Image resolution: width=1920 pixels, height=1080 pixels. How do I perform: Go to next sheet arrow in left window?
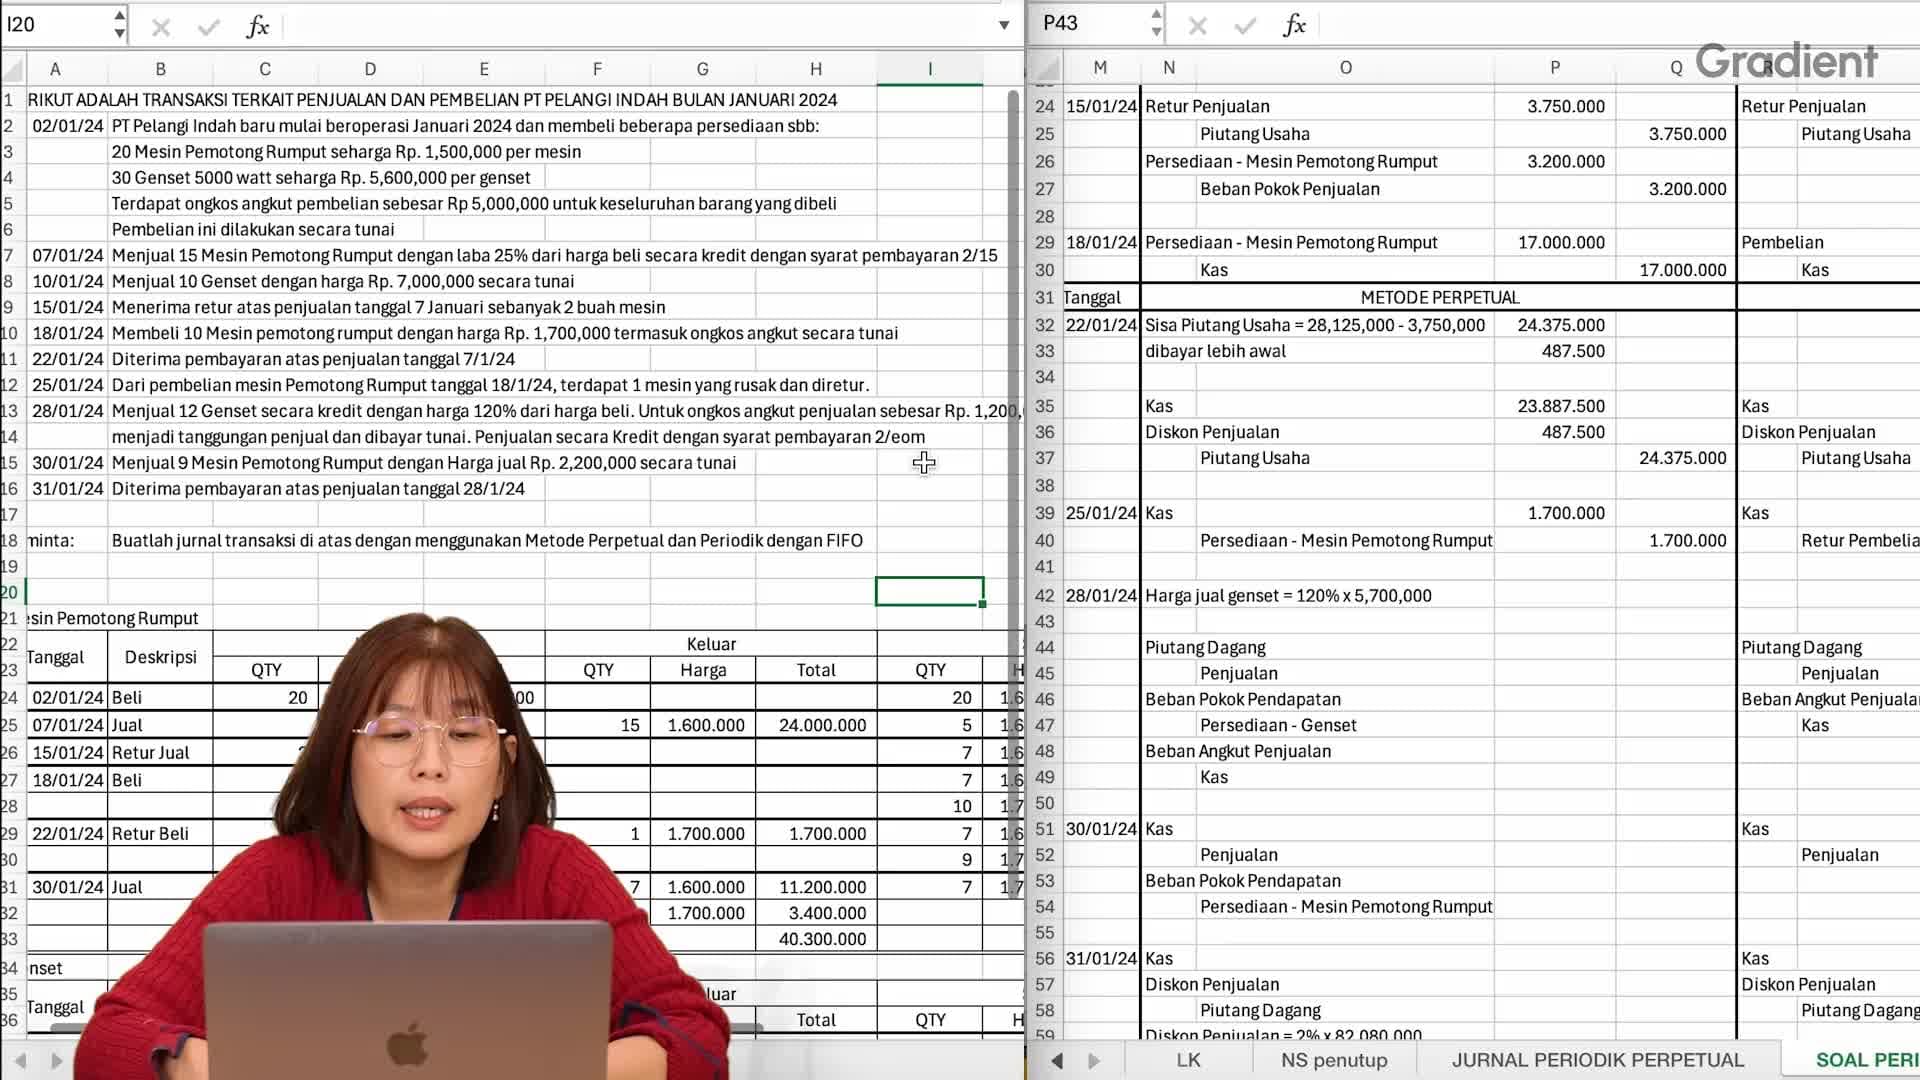pyautogui.click(x=57, y=1060)
